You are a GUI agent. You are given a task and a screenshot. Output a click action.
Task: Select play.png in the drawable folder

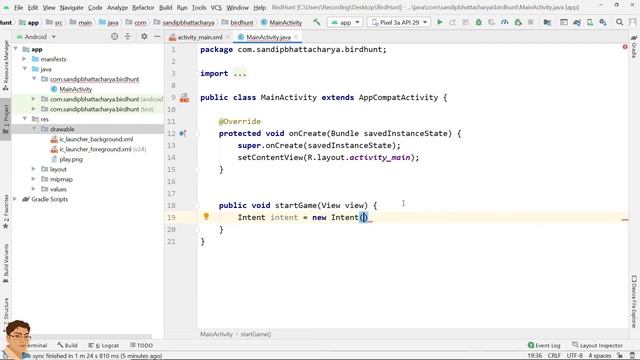[71, 159]
